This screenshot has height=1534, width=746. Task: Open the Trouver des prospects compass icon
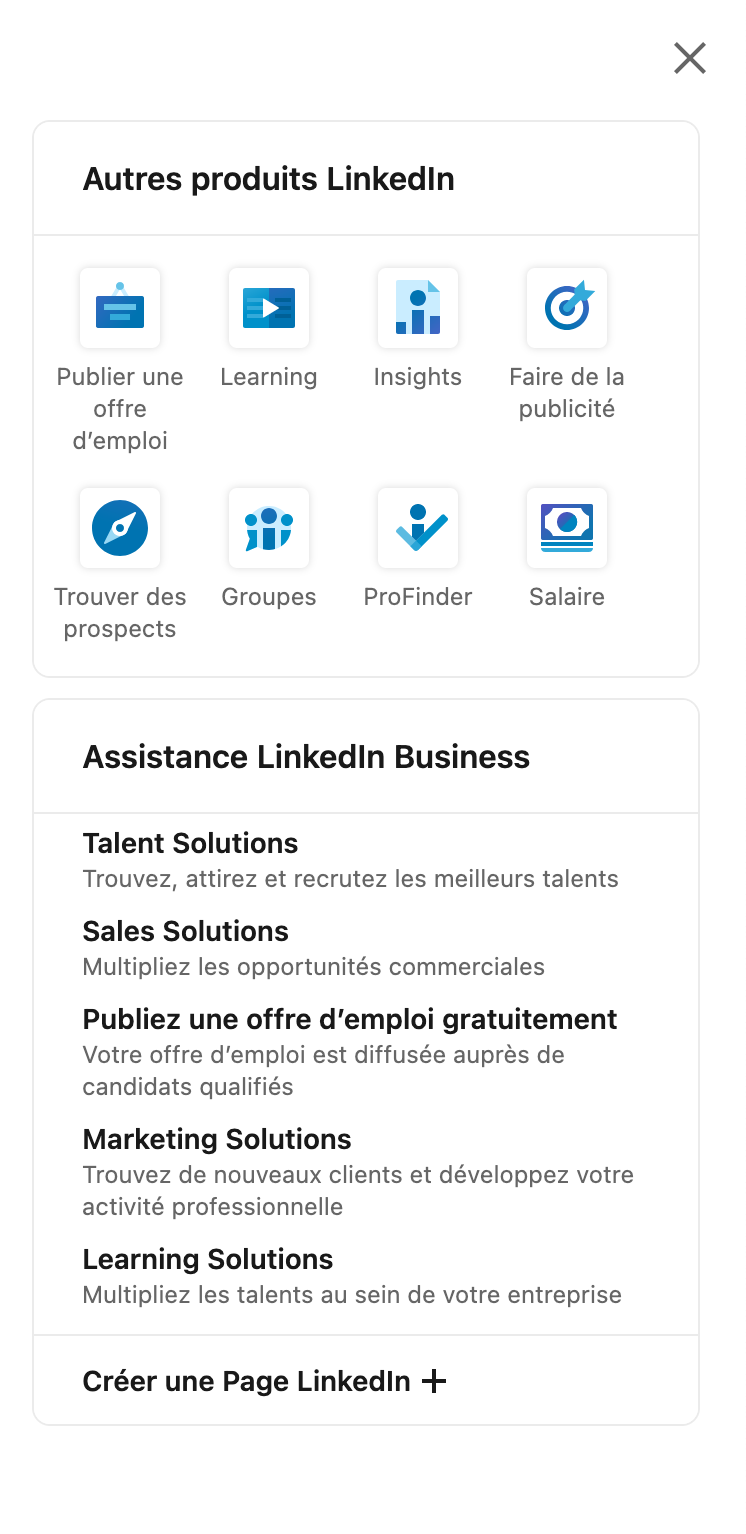point(120,528)
